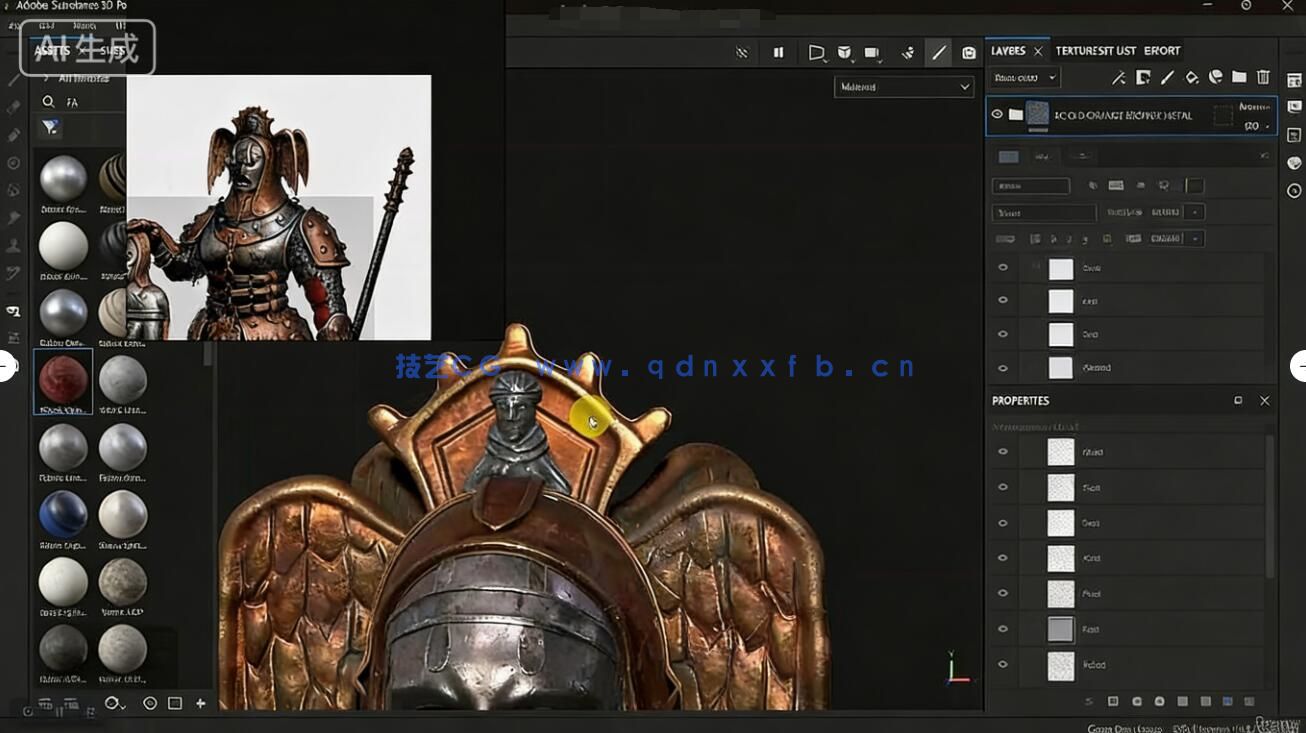
Task: Toggle the eye icon beside the bottom Properties entry
Action: point(1003,664)
